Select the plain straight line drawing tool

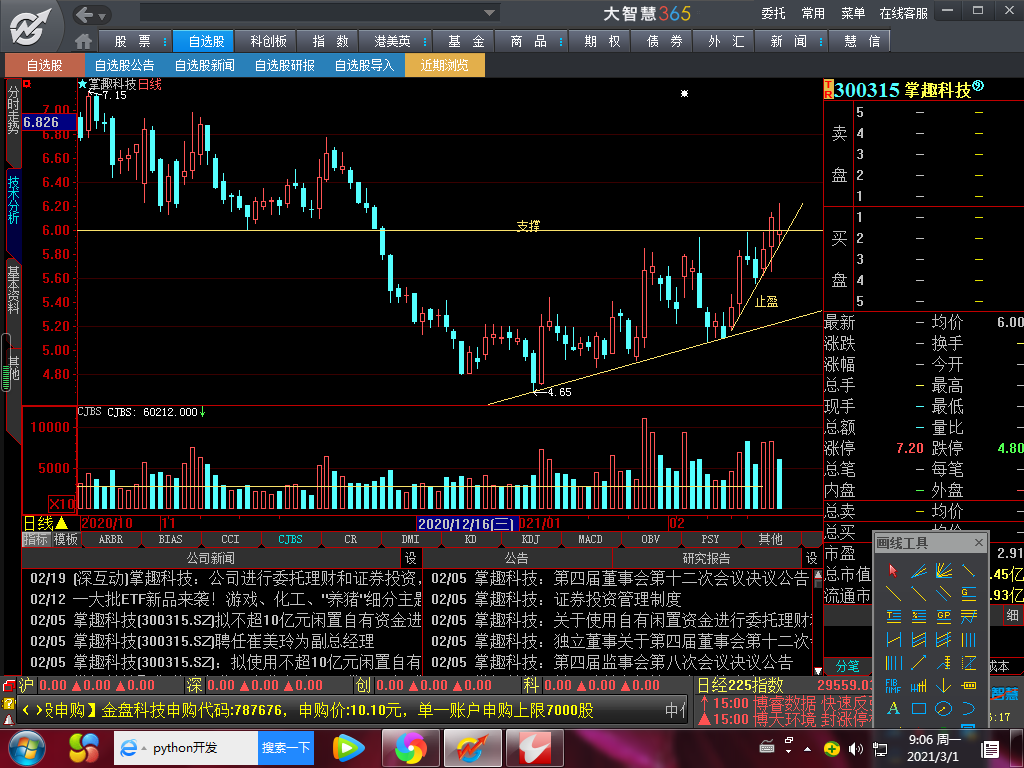click(893, 594)
